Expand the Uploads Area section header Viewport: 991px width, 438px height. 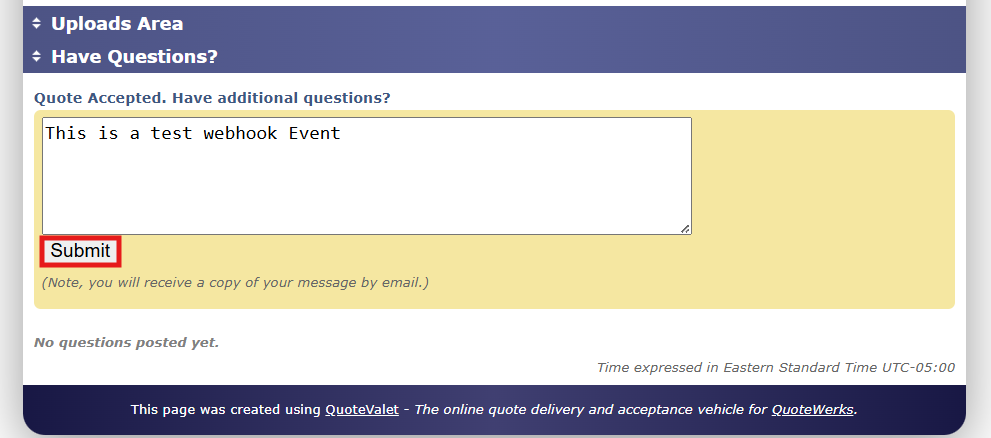[x=117, y=24]
